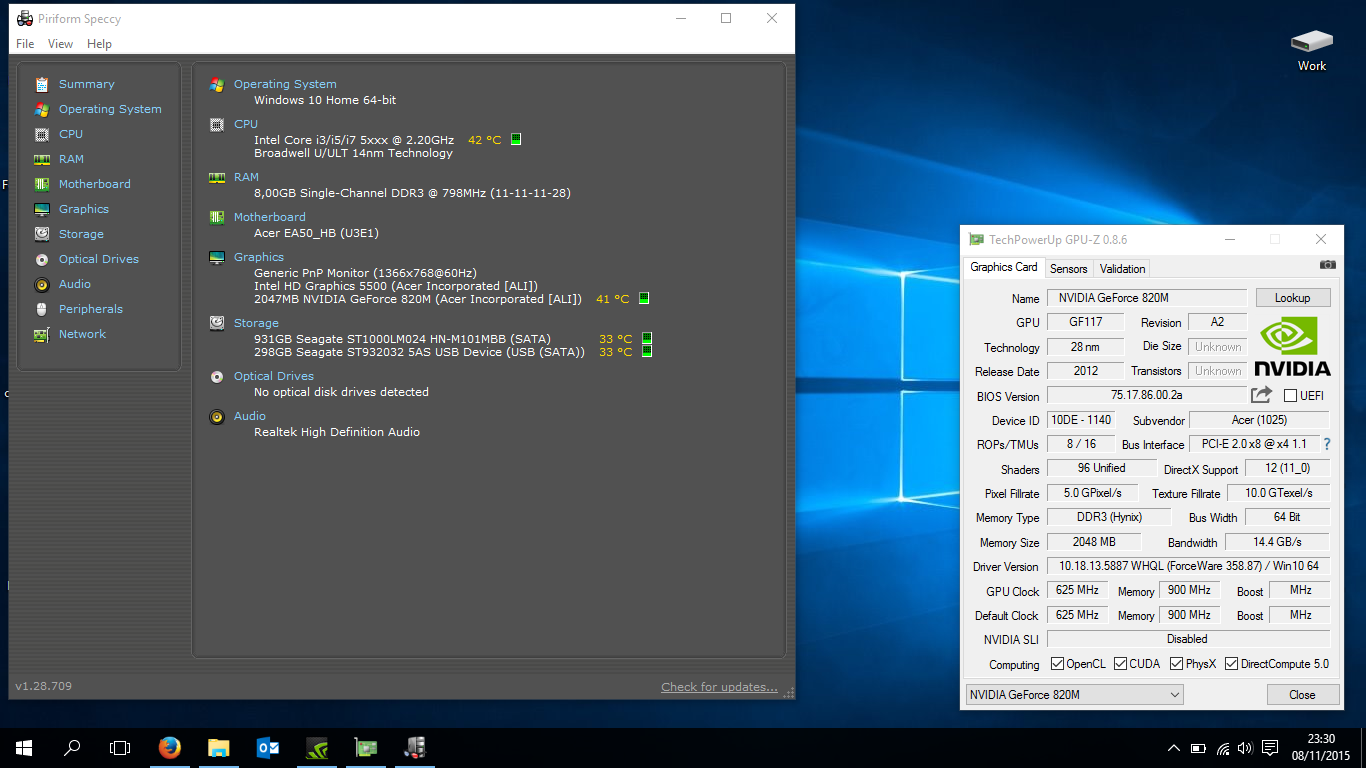Switch to the Sensors tab in GPU-Z

[x=1068, y=269]
